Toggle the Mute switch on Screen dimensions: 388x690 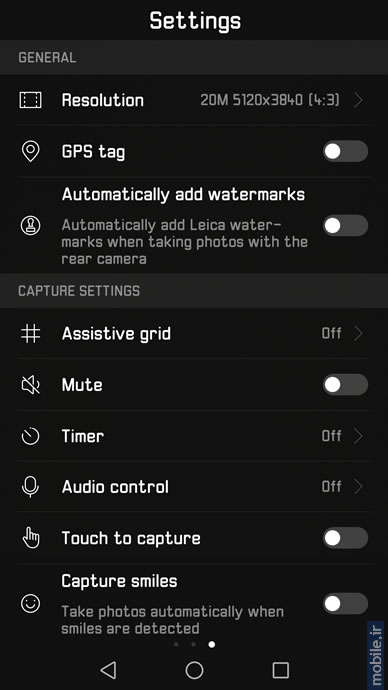345,385
